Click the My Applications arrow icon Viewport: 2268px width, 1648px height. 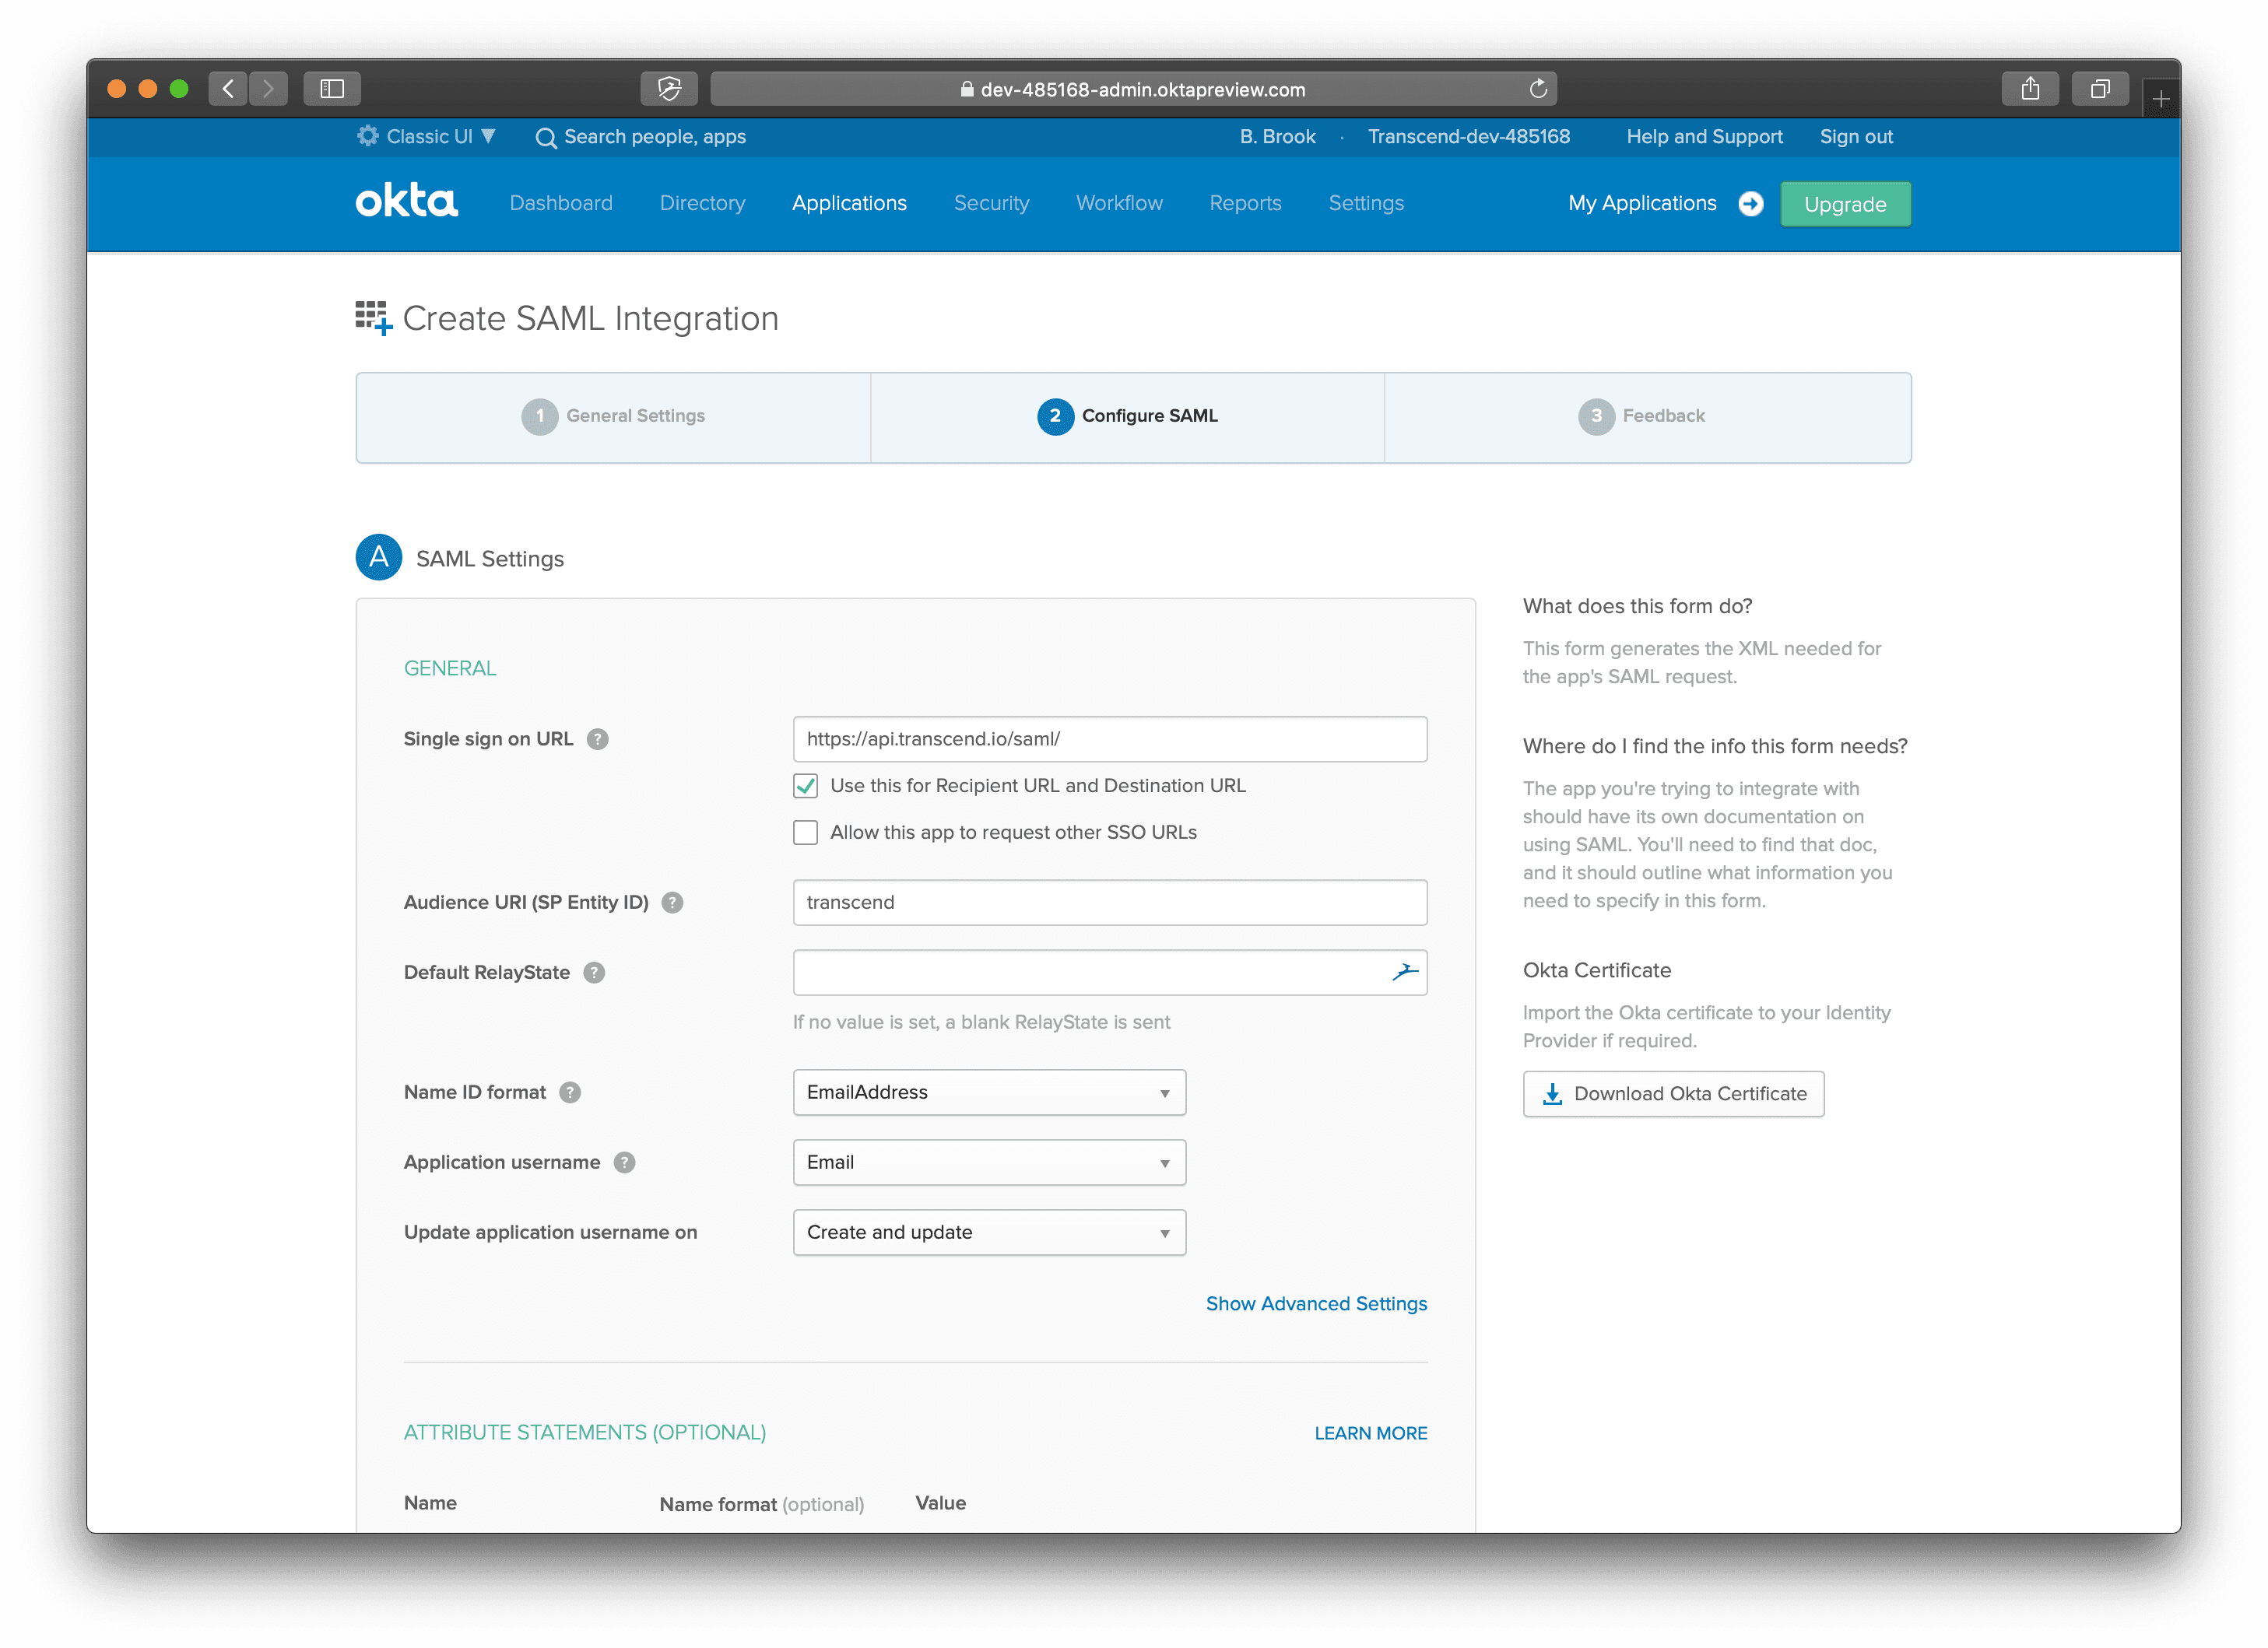[x=1750, y=204]
